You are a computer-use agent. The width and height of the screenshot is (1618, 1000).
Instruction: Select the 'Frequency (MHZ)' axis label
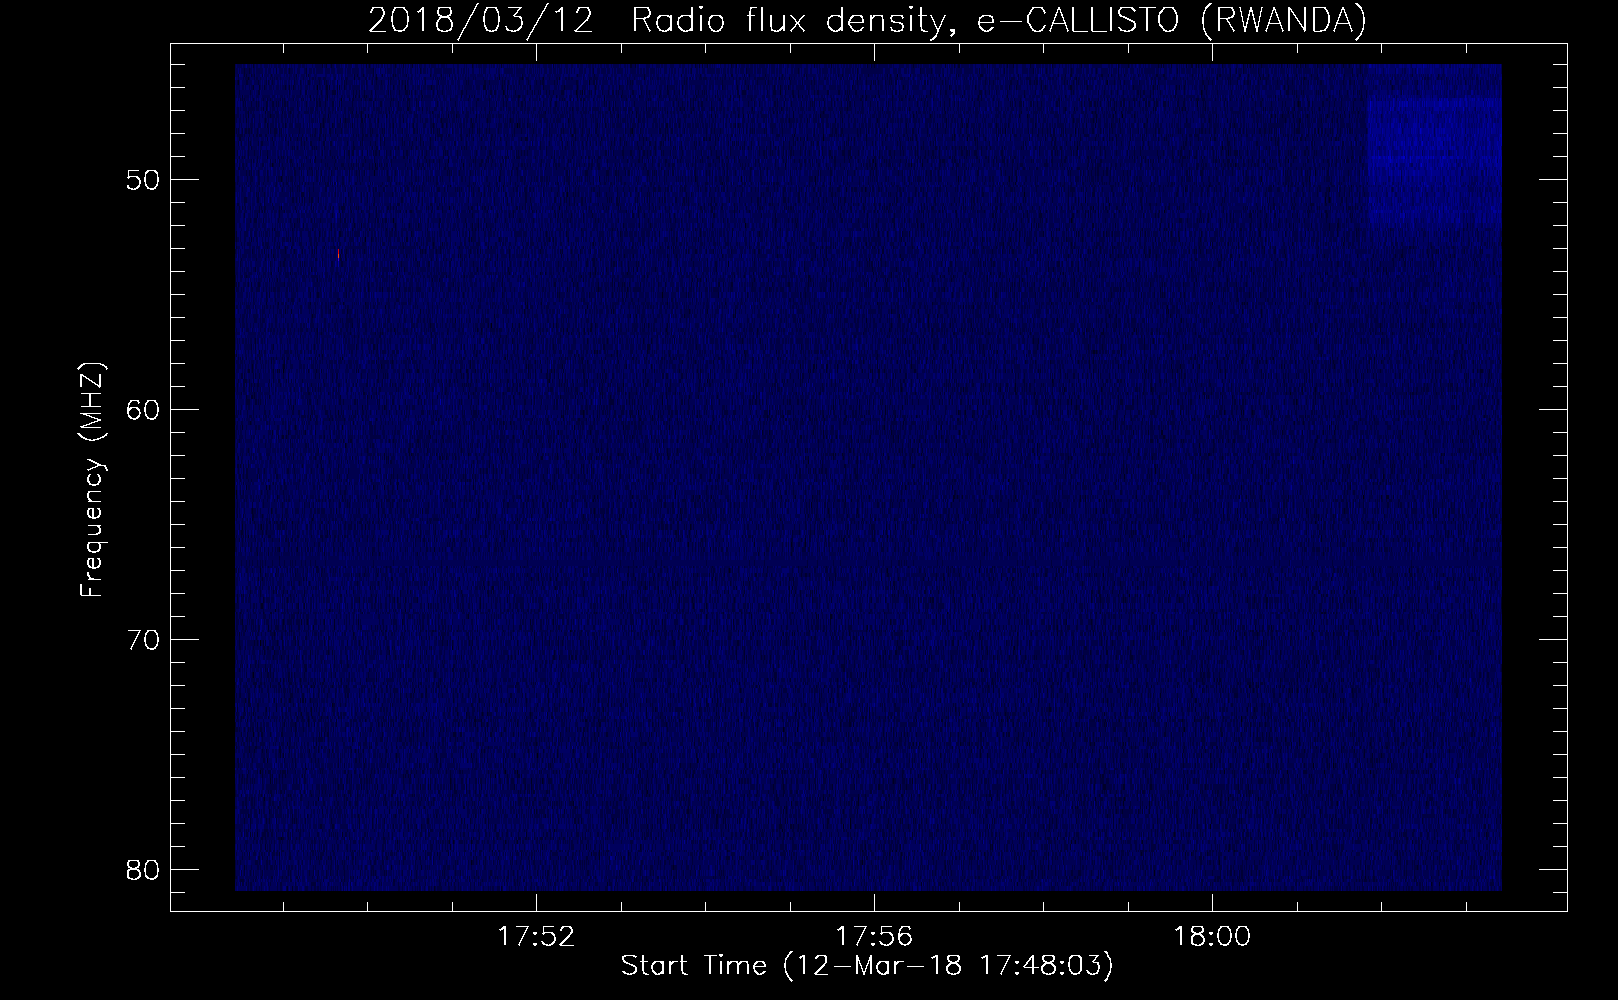click(93, 480)
